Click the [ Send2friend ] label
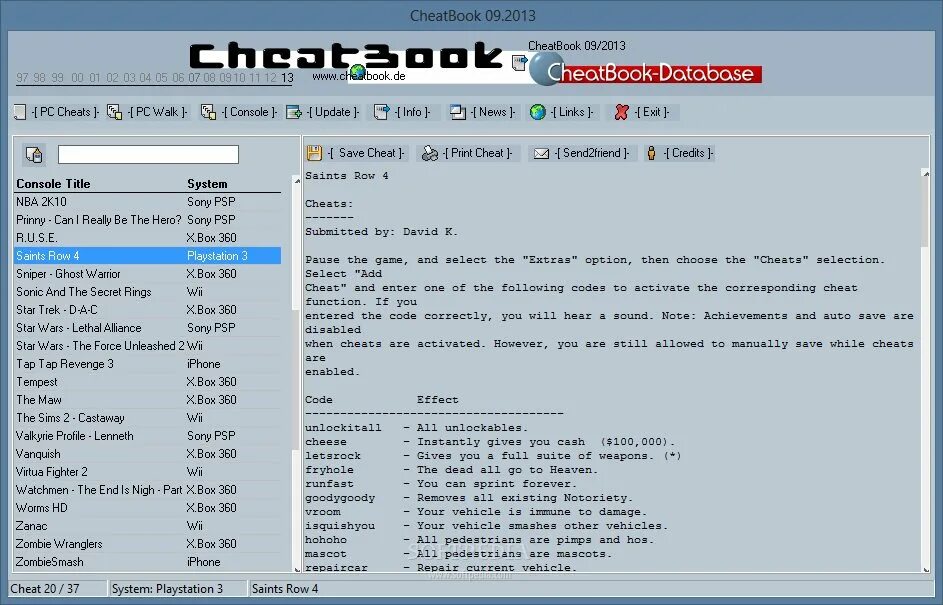 pos(591,153)
